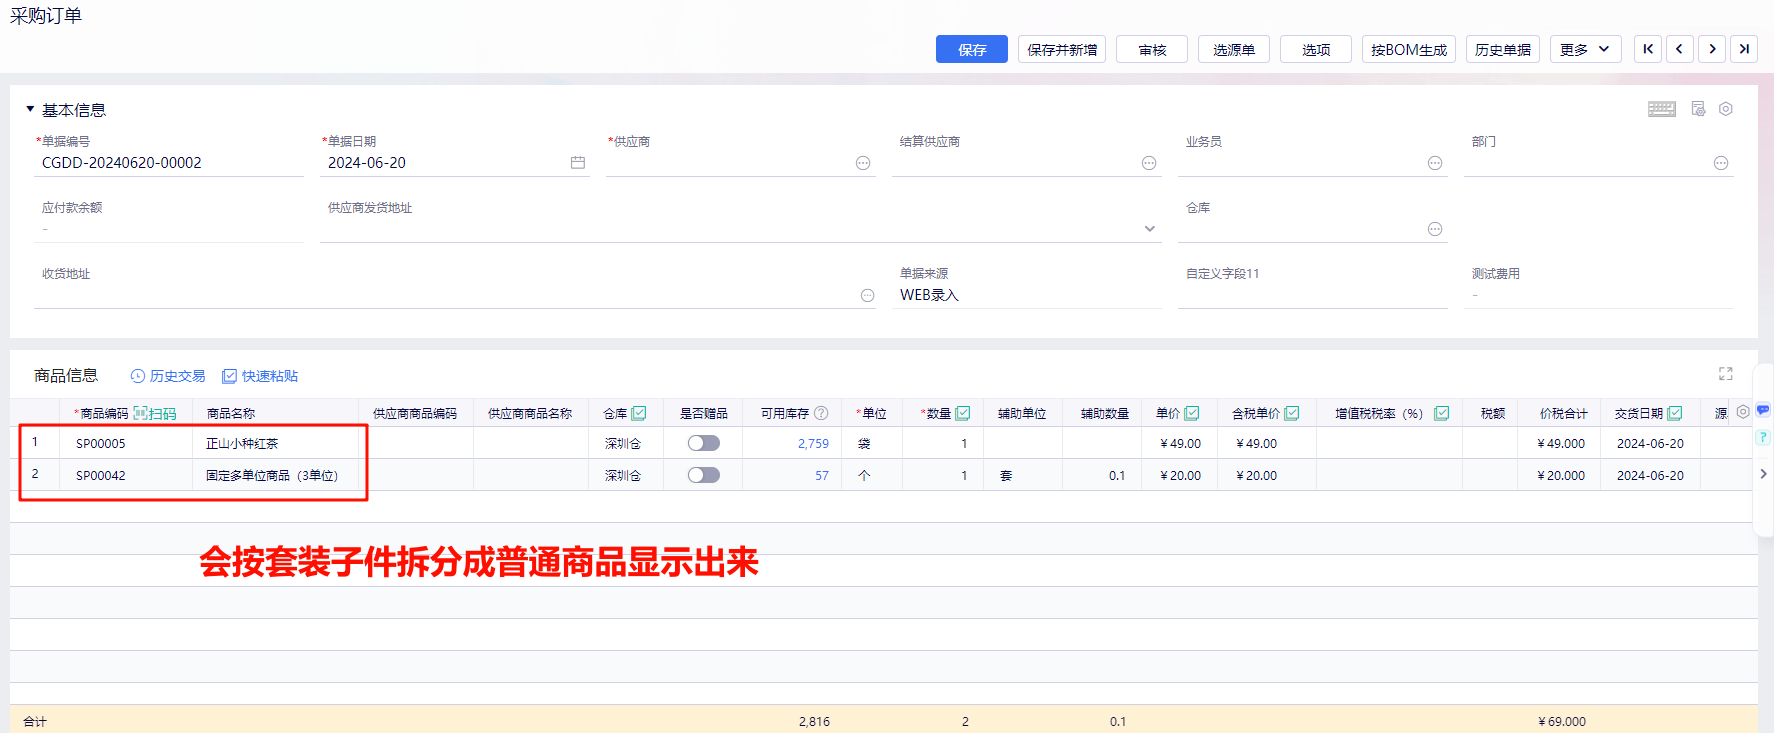
Task: Click the 选源单 button
Action: point(1234,49)
